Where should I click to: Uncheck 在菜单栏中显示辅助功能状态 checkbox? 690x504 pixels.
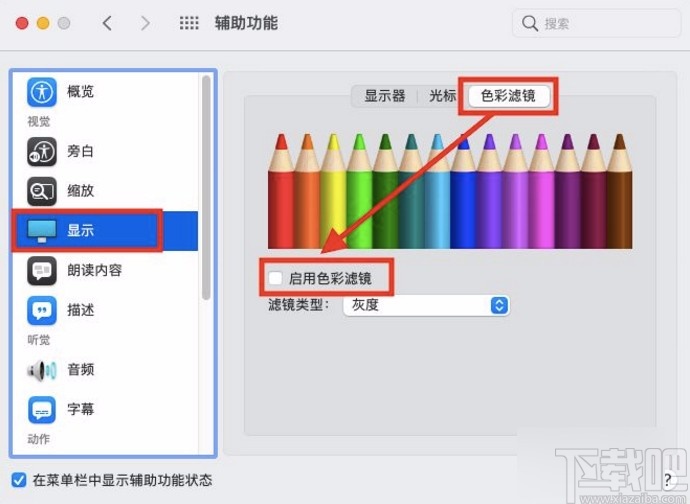19,480
